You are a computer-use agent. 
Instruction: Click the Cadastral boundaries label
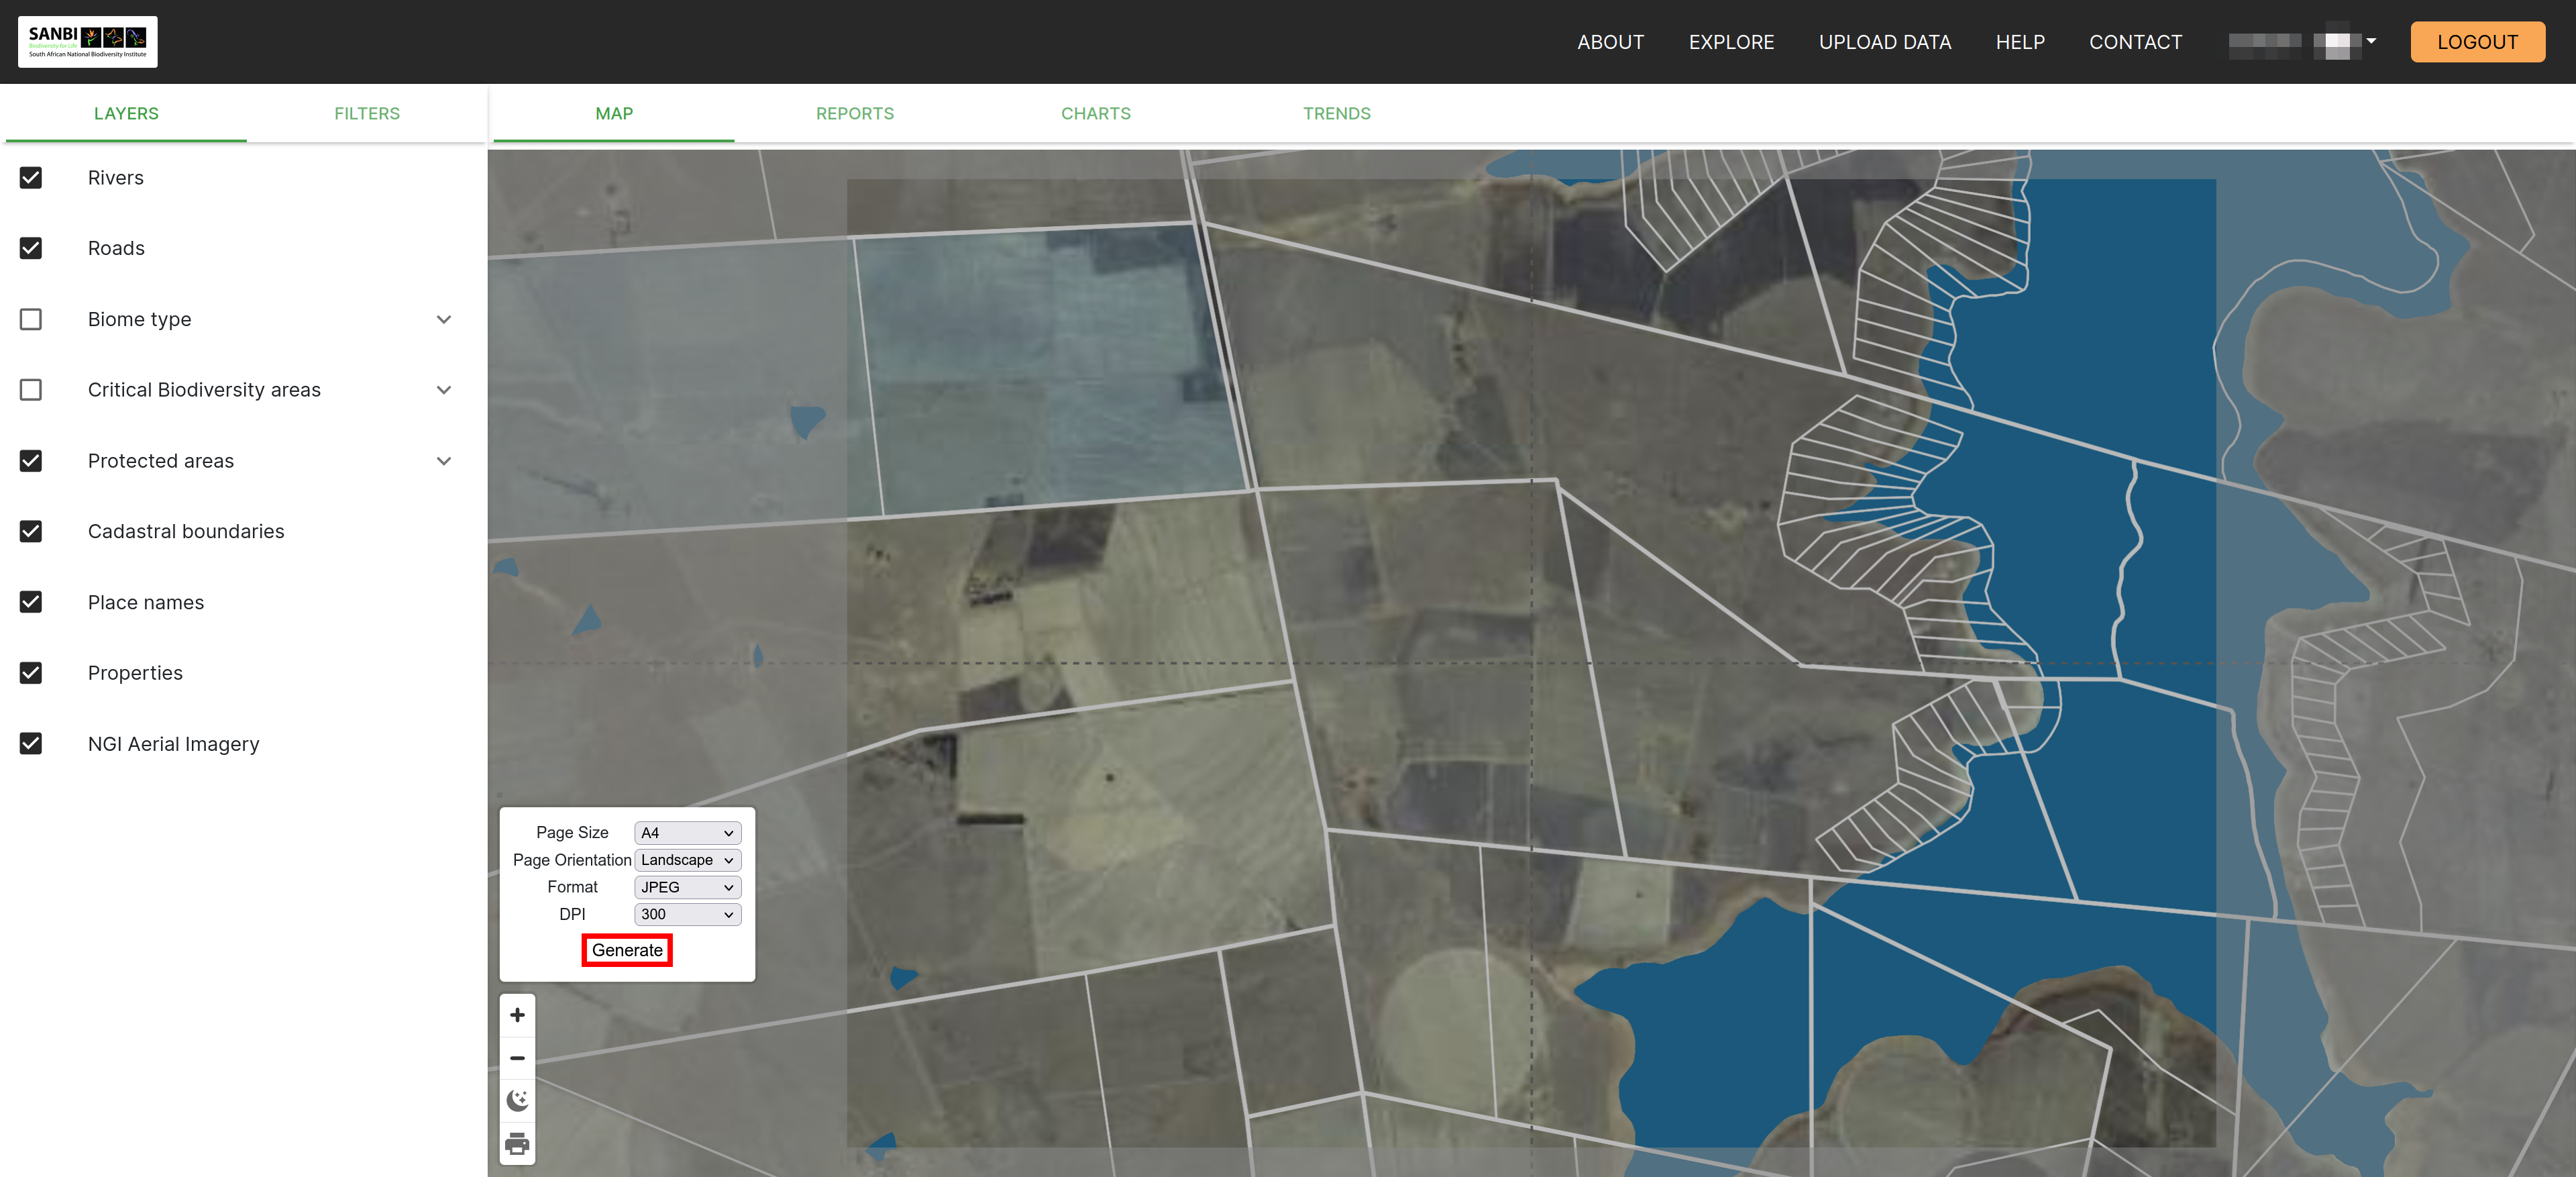186,531
